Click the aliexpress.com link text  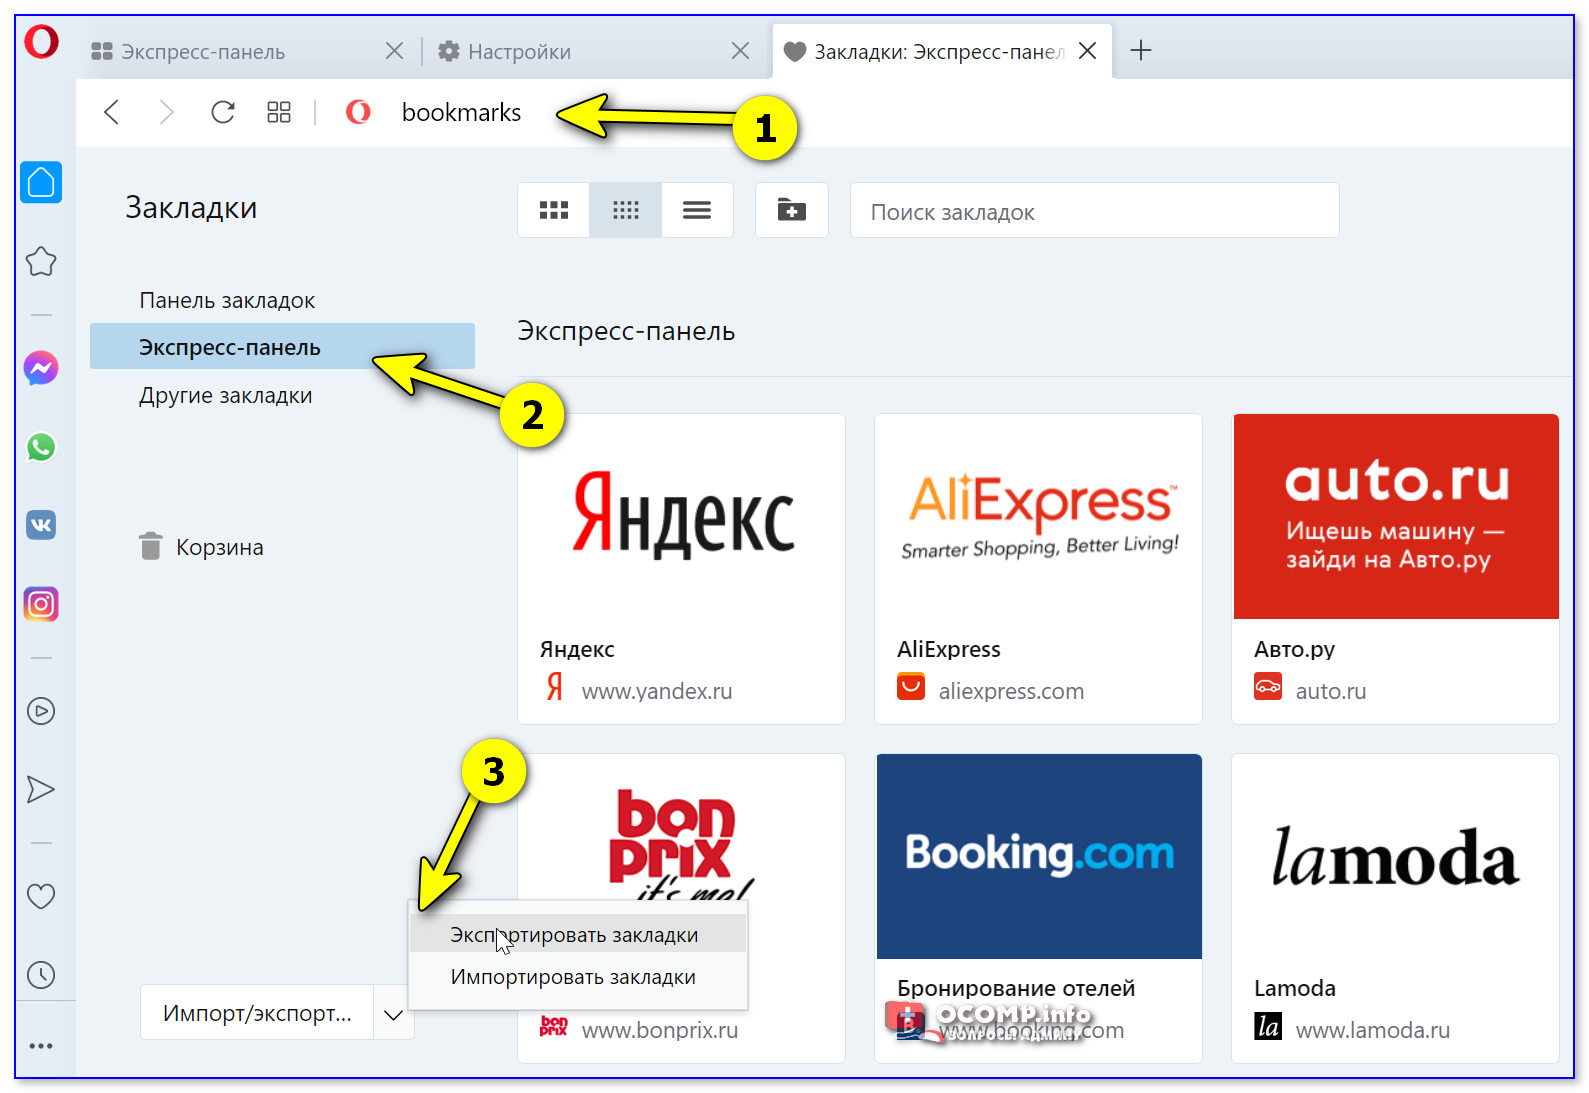coord(1011,691)
